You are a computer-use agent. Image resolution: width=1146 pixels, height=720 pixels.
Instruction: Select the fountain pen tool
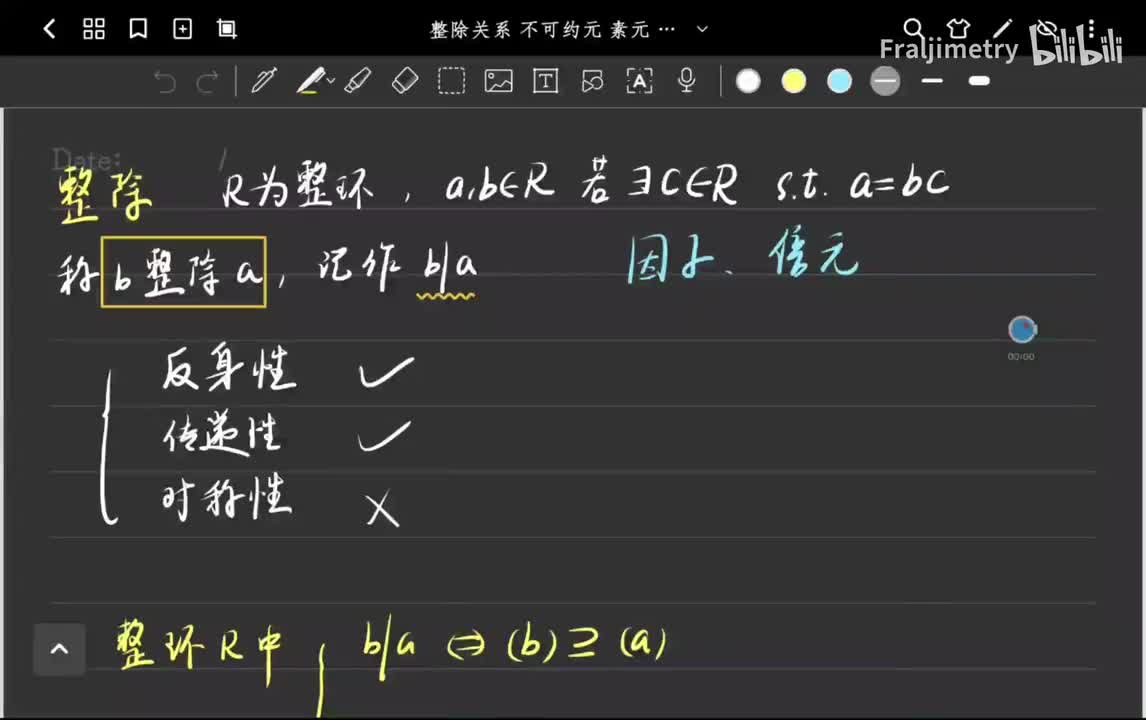(x=264, y=80)
